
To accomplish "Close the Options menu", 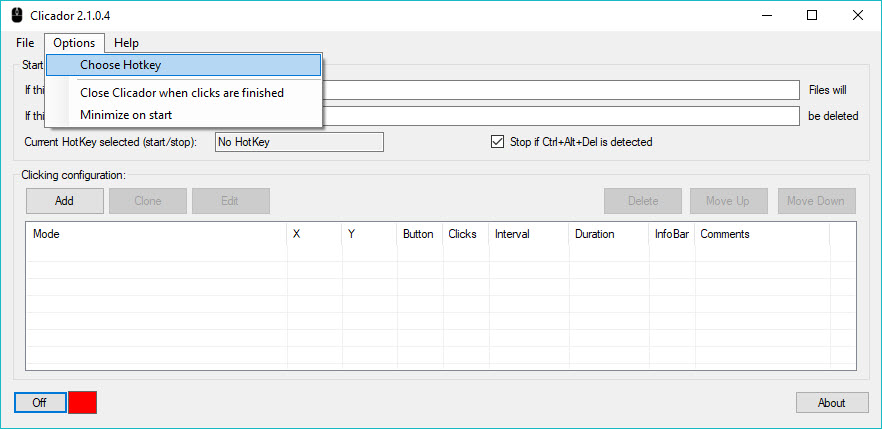I will (74, 43).
